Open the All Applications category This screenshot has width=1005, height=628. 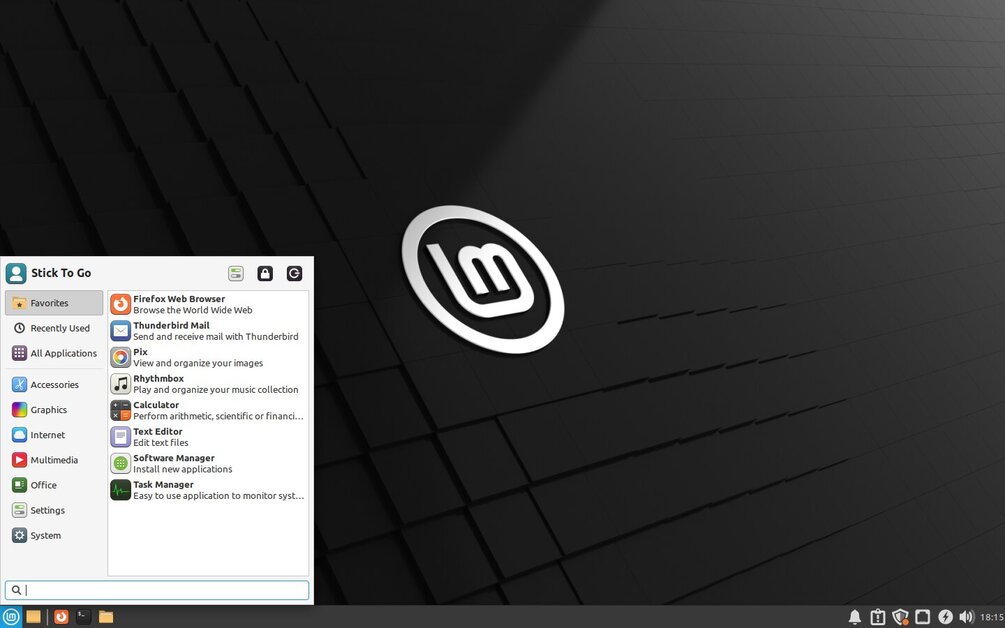click(x=54, y=353)
